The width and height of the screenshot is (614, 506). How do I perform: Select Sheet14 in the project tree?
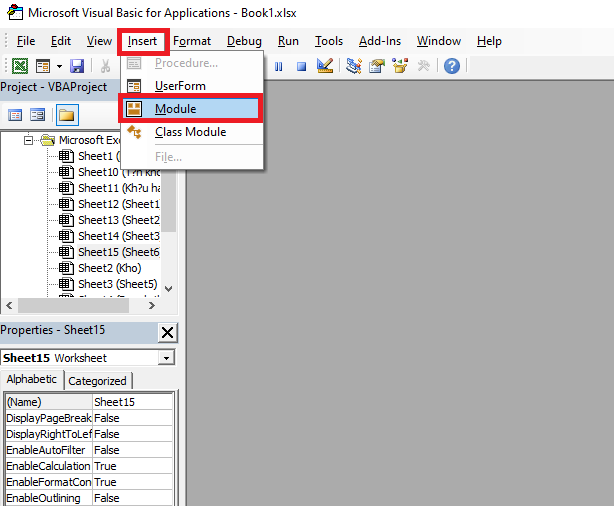pos(119,236)
